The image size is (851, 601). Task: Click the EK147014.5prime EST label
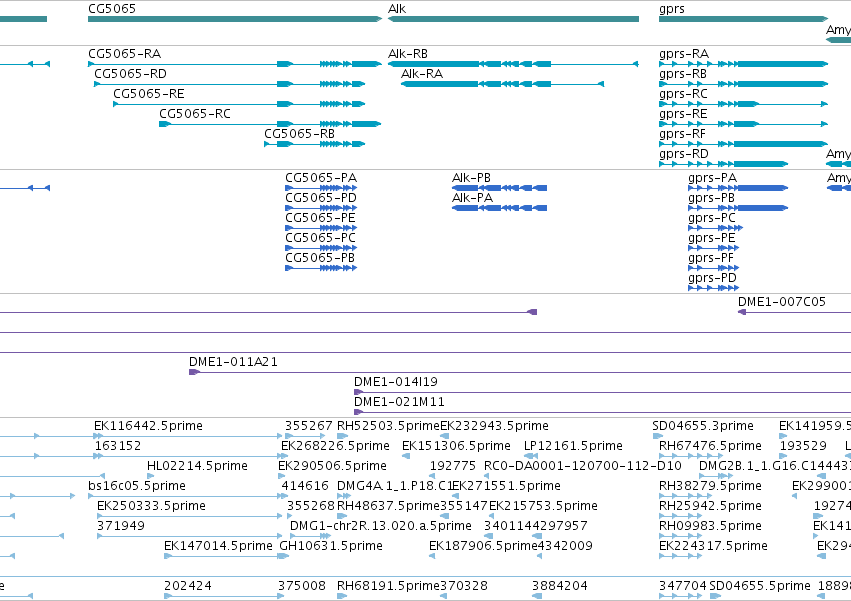click(218, 546)
